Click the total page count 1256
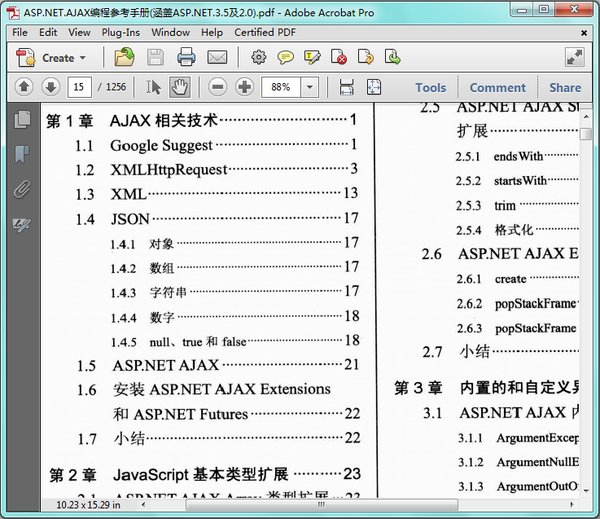Image resolution: width=600 pixels, height=519 pixels. tap(116, 87)
